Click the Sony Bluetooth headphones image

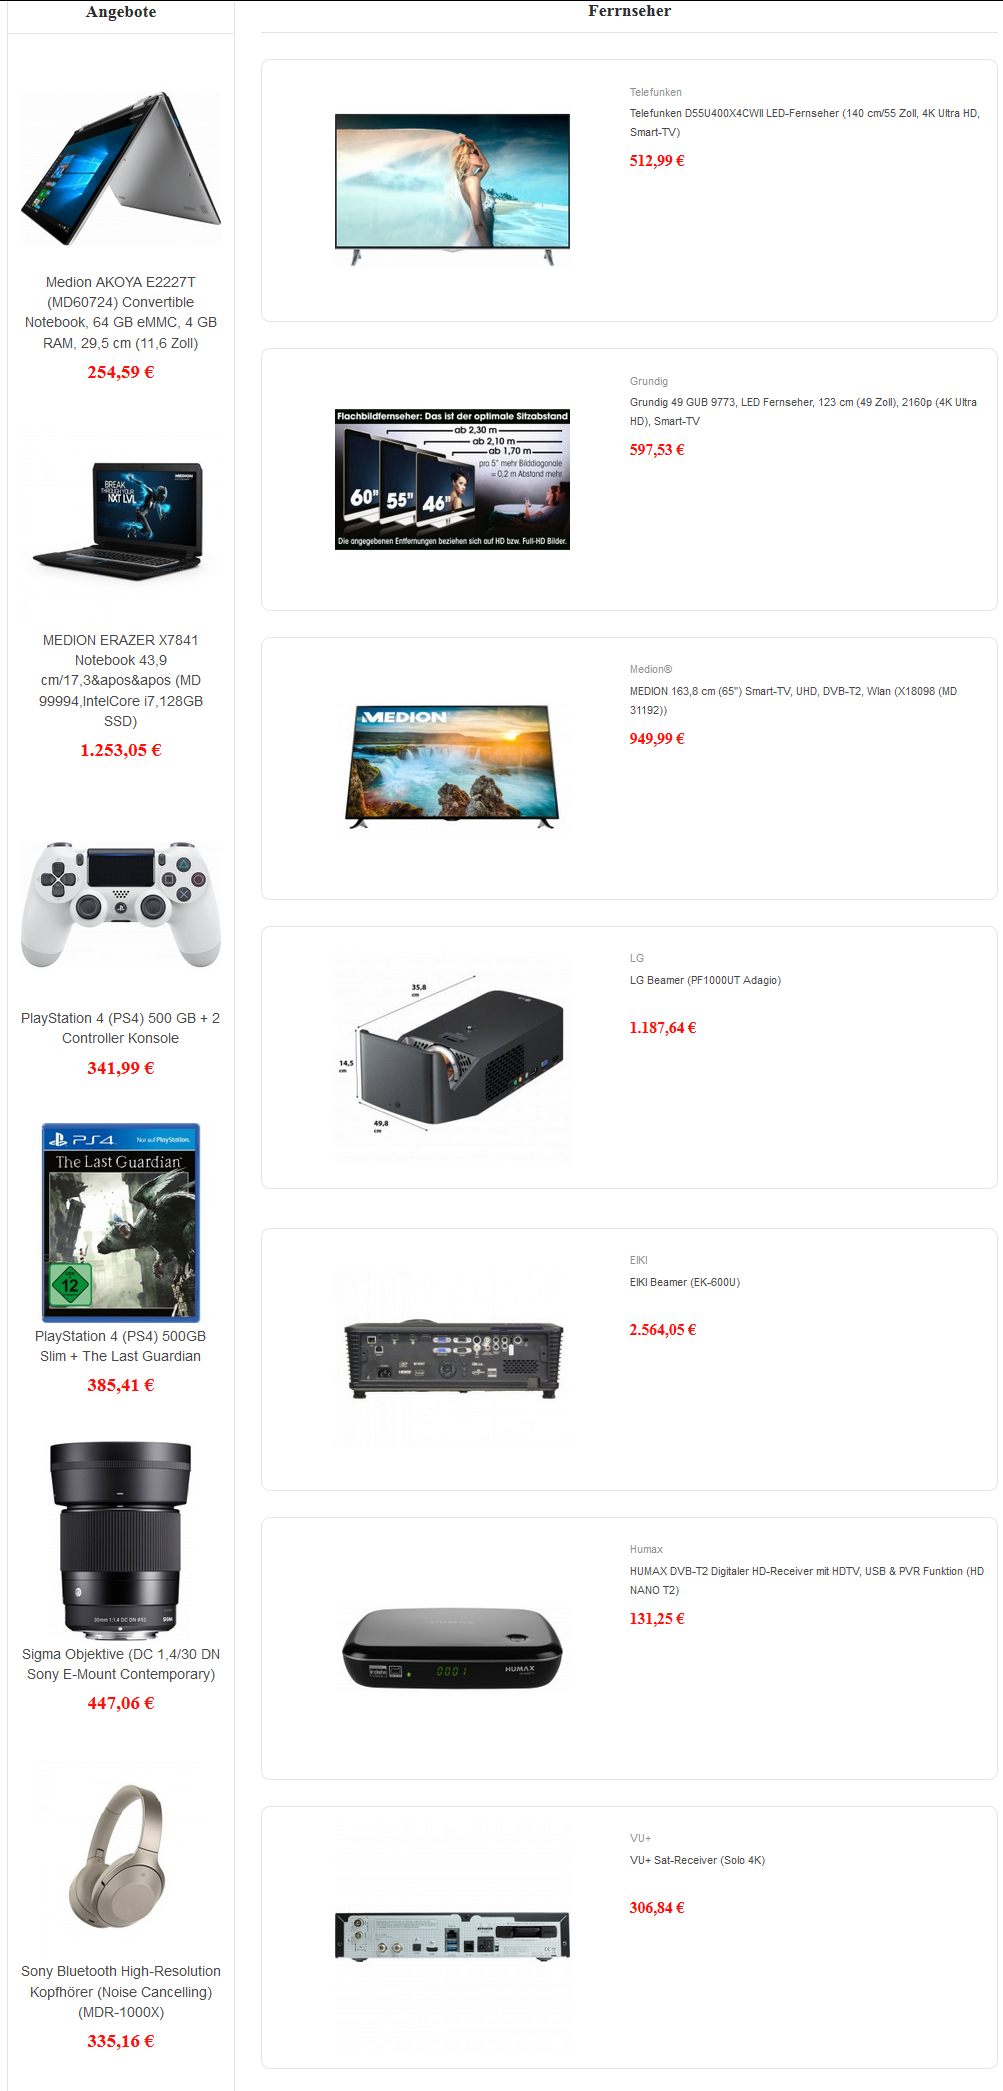(x=121, y=1858)
